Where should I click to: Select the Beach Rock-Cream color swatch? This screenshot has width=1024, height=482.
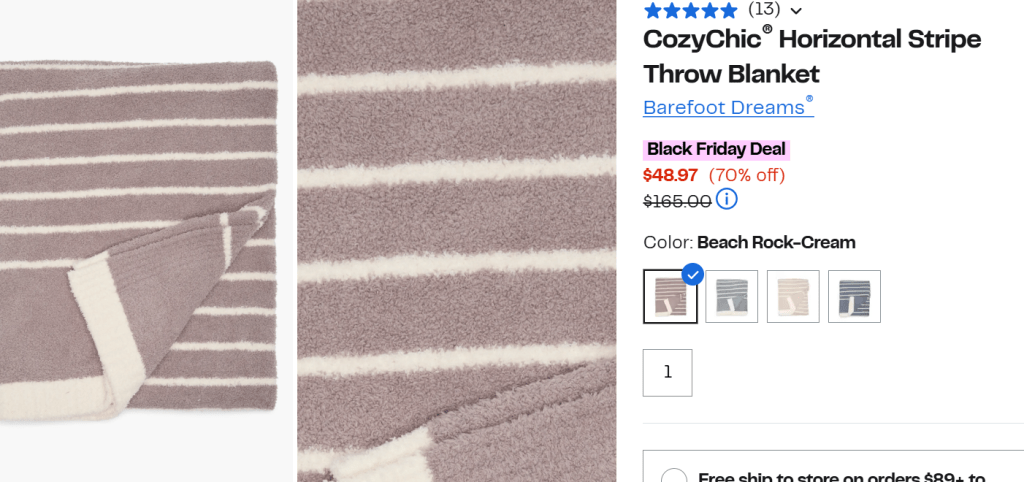(x=670, y=296)
